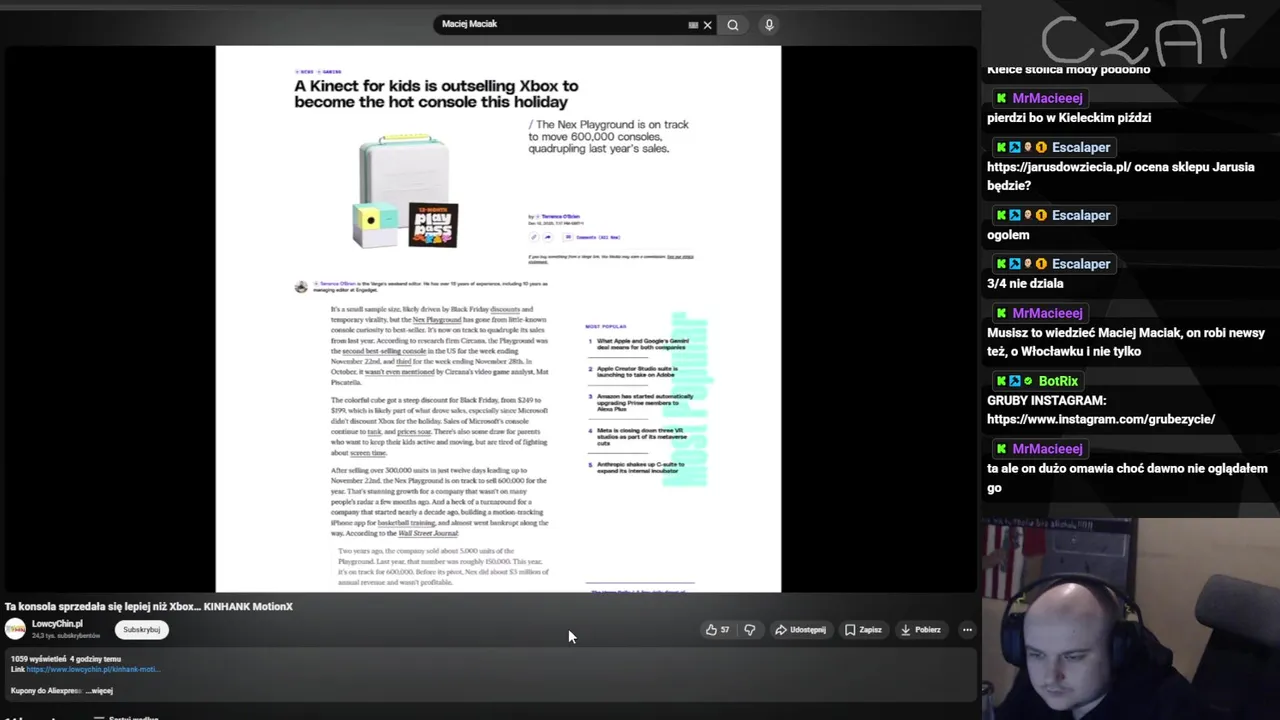Click Escalaper name above the jarusdowziecia link
Image resolution: width=1280 pixels, height=720 pixels.
(1081, 147)
